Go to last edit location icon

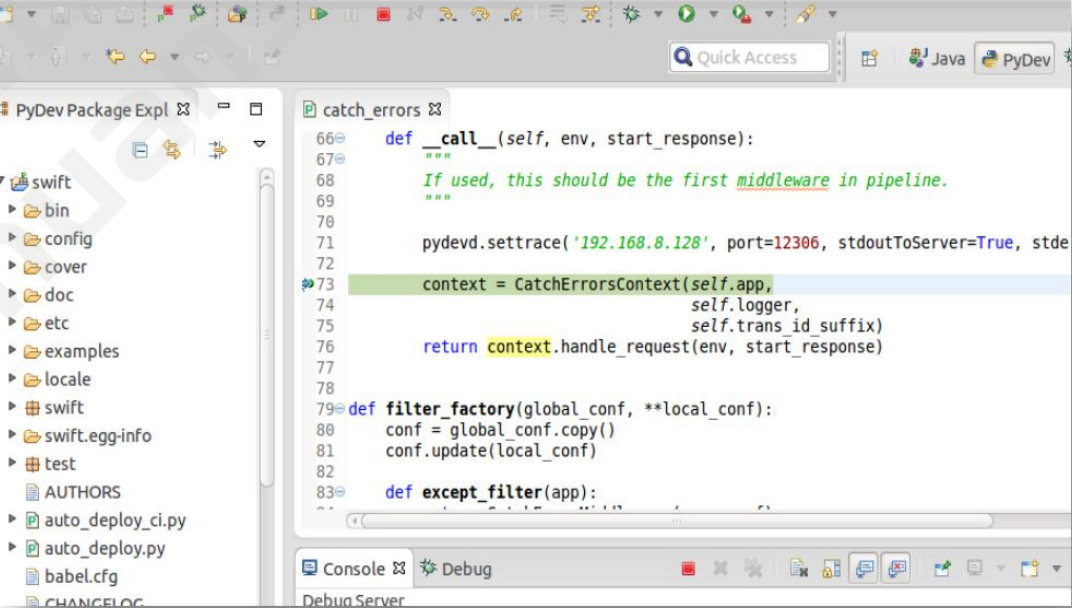click(115, 56)
